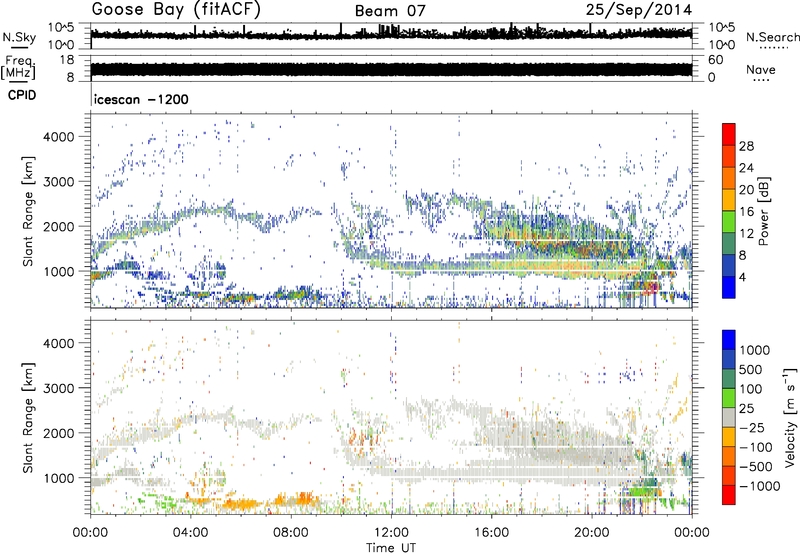
Task: Click the 'Goose Bay (fitACF)' plot title
Action: pos(176,10)
